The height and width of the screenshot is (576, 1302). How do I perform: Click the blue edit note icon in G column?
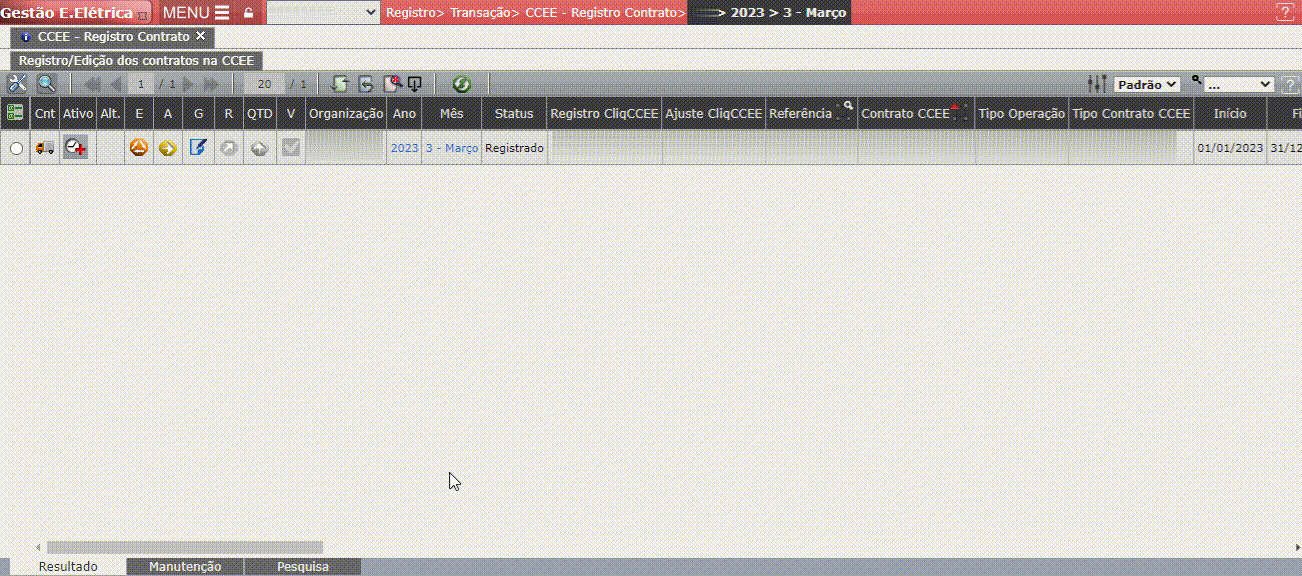[x=198, y=148]
